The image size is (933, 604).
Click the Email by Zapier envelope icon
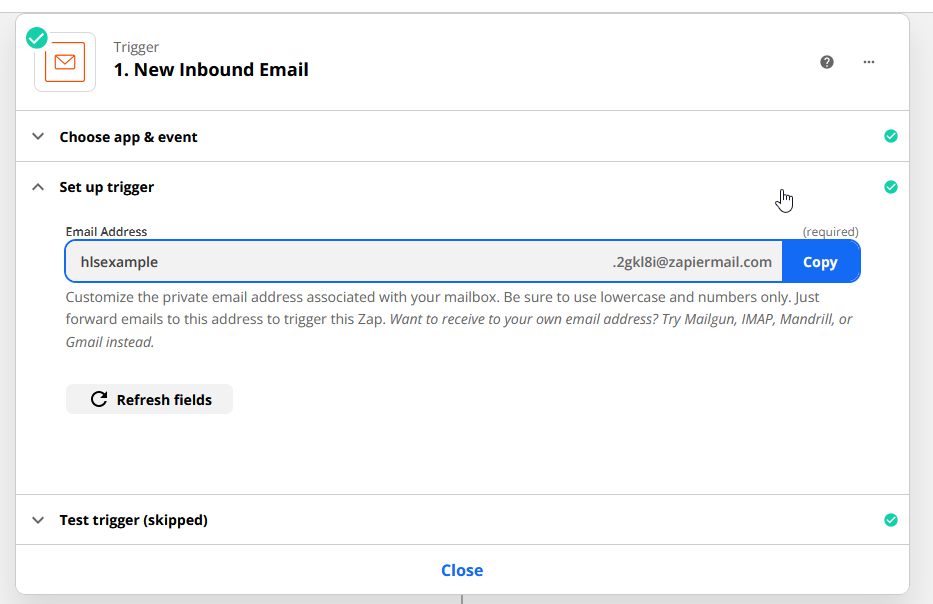(64, 61)
